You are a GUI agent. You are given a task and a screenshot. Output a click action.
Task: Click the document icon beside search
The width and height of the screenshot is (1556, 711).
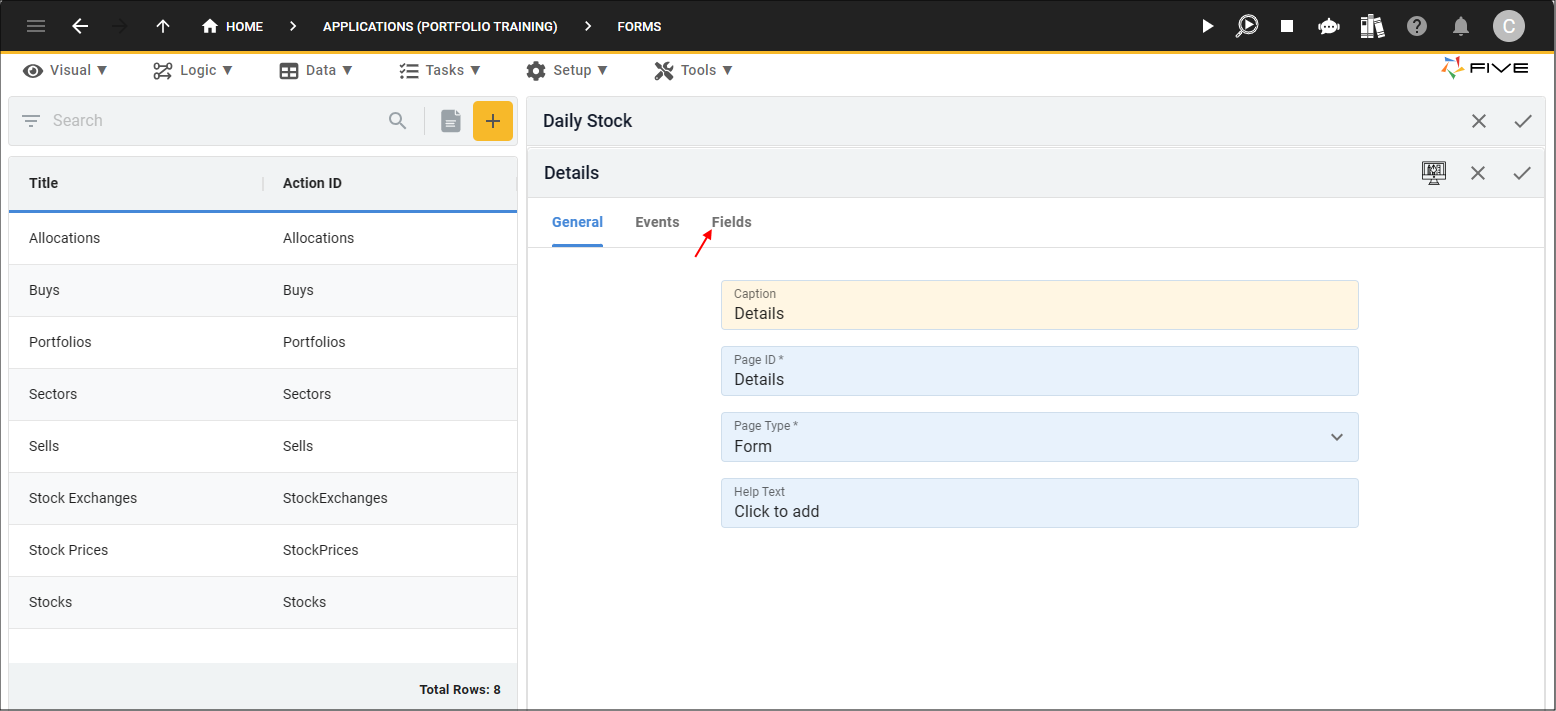(x=451, y=121)
